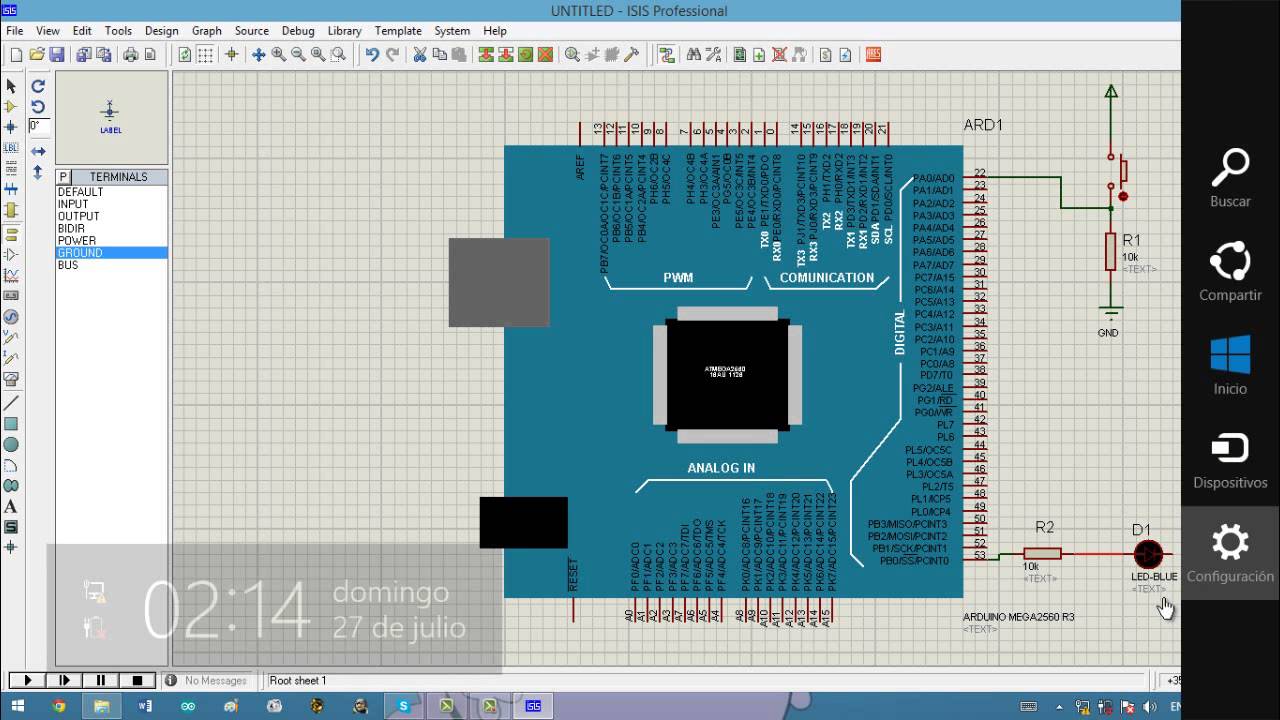1280x720 pixels.
Task: Open the Library menu
Action: [x=345, y=31]
